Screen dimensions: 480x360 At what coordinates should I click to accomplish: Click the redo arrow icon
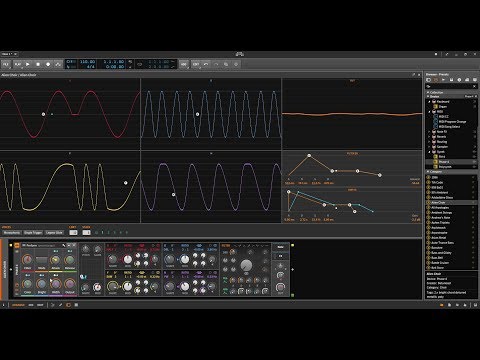click(216, 64)
